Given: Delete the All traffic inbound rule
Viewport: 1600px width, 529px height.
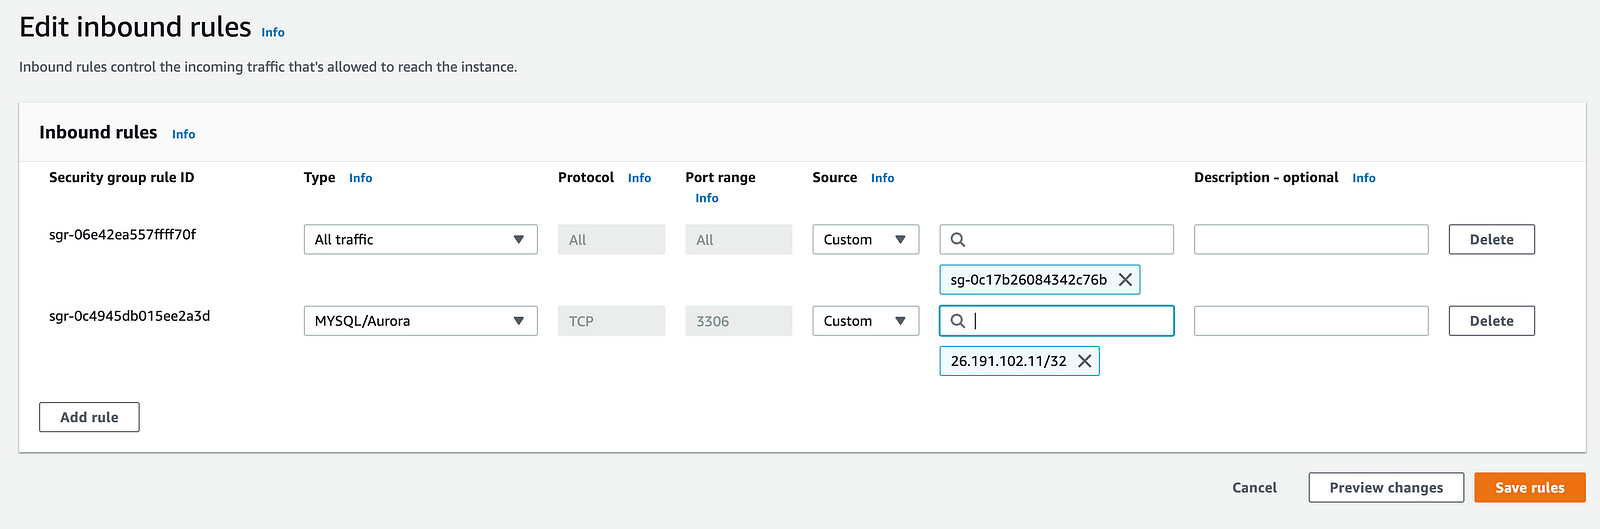Looking at the screenshot, I should pos(1491,240).
